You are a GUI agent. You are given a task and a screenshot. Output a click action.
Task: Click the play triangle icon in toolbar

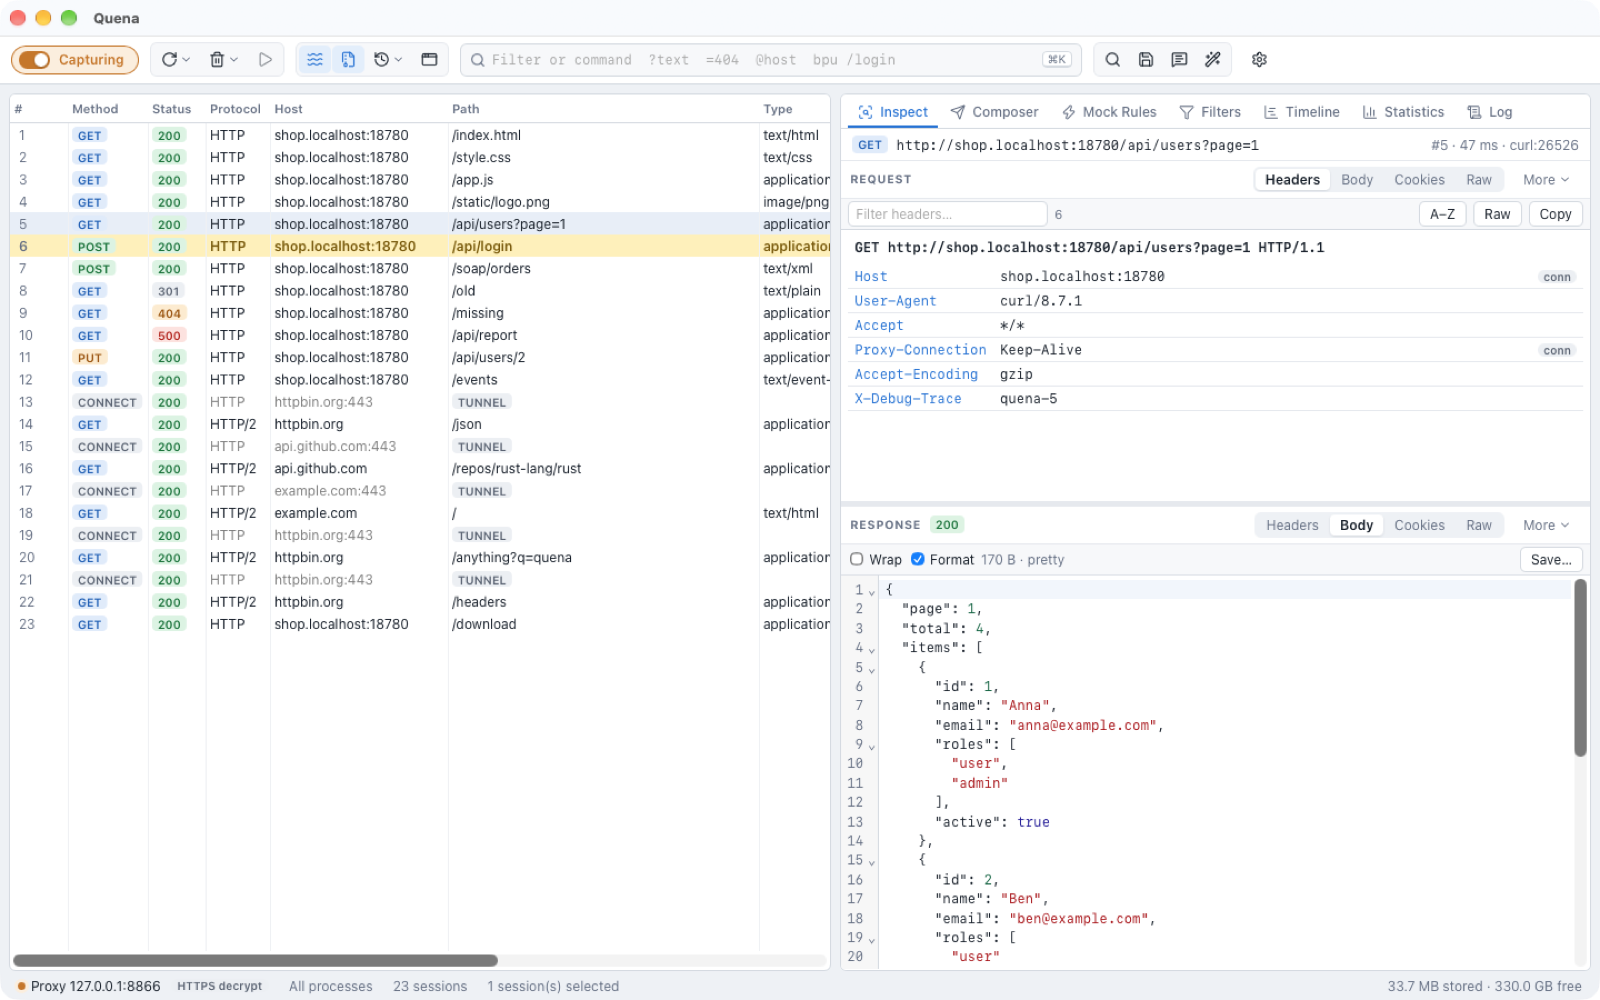265,60
